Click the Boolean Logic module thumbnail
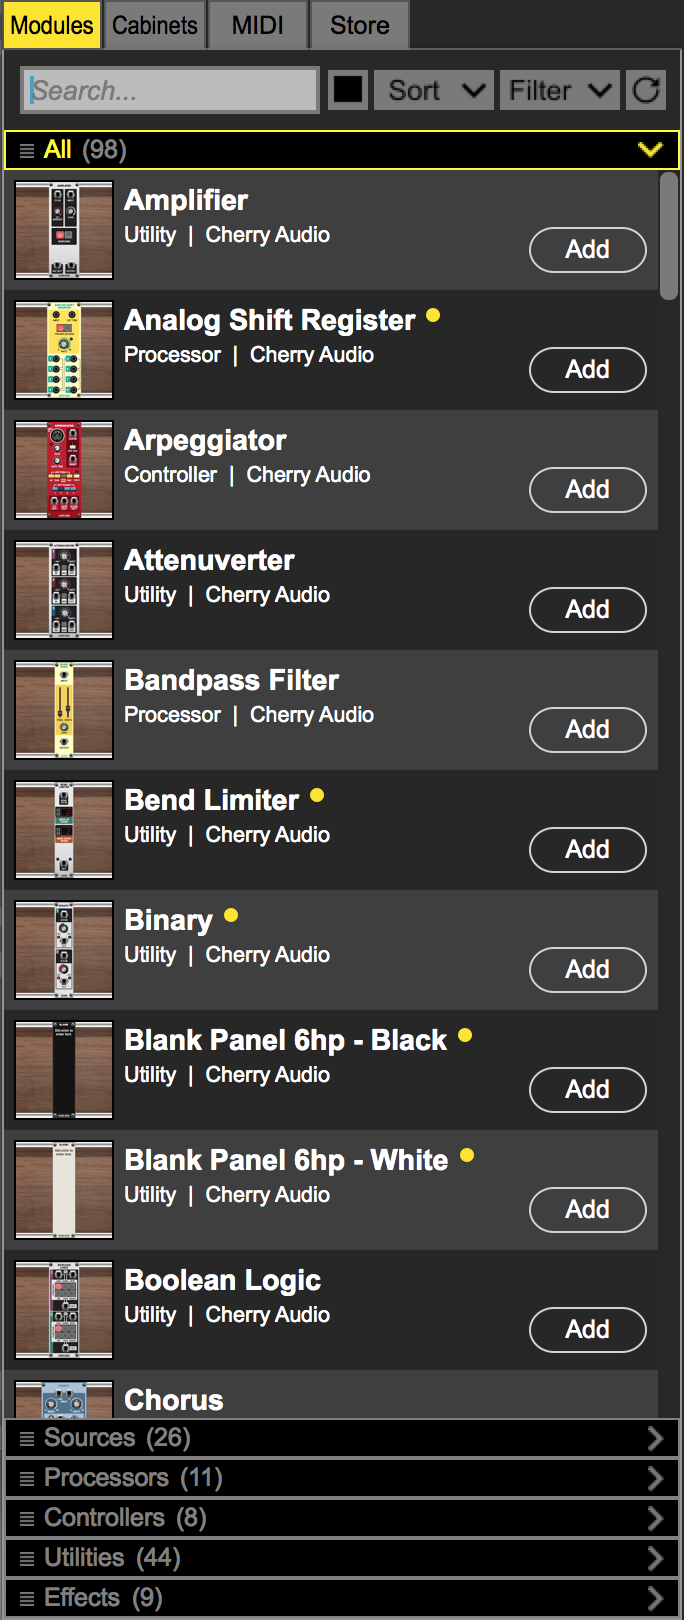This screenshot has height=1620, width=684. (x=64, y=1310)
